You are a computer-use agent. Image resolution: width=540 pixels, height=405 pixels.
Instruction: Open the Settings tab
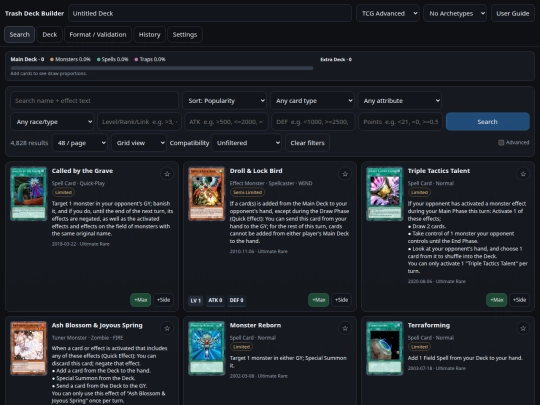(x=185, y=34)
